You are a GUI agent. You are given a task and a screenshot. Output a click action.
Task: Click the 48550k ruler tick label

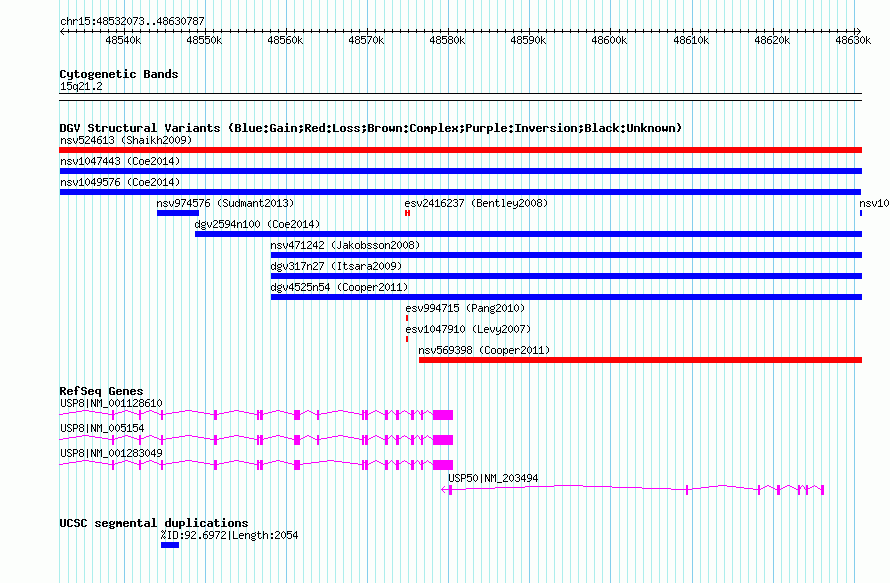point(204,40)
